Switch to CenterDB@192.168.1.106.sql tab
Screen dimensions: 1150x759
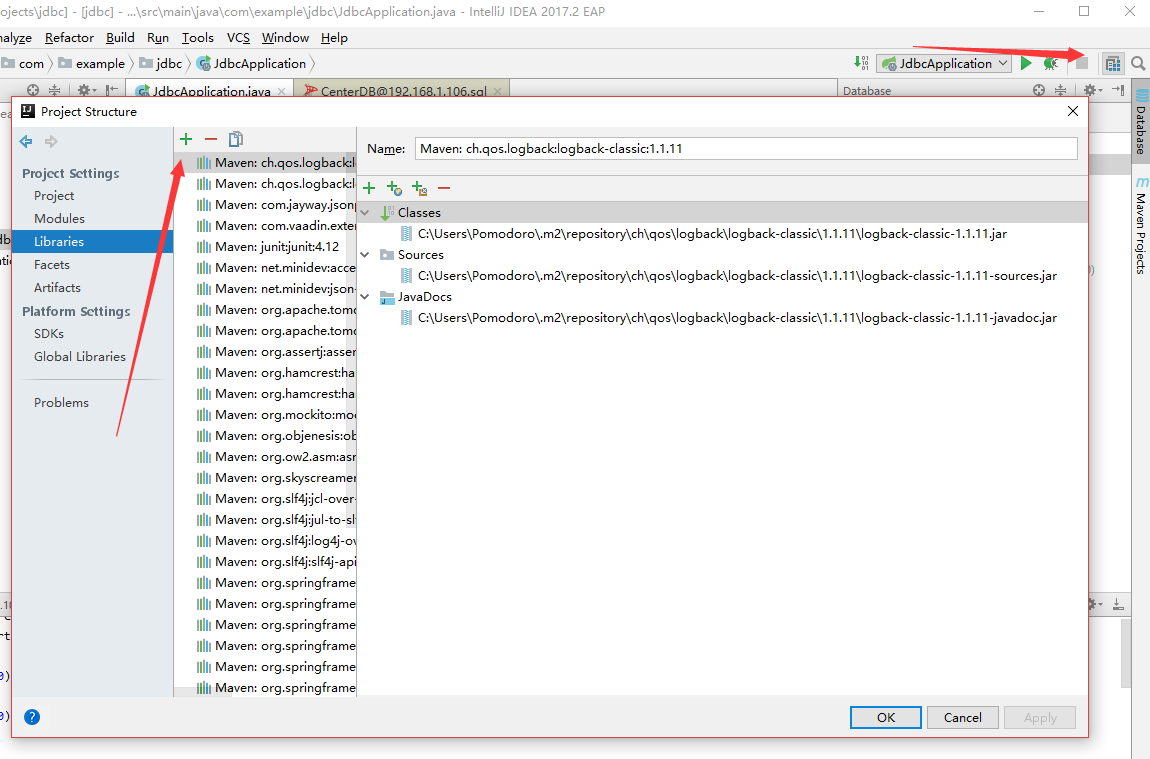(403, 91)
